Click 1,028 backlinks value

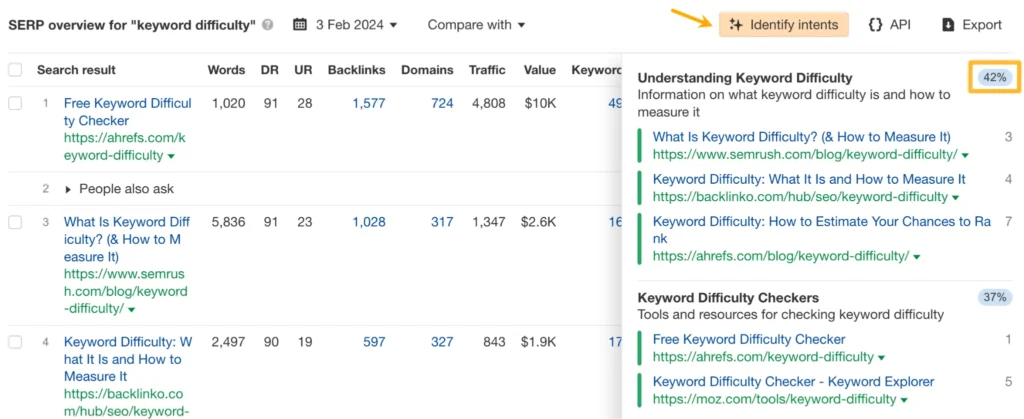[x=368, y=222]
